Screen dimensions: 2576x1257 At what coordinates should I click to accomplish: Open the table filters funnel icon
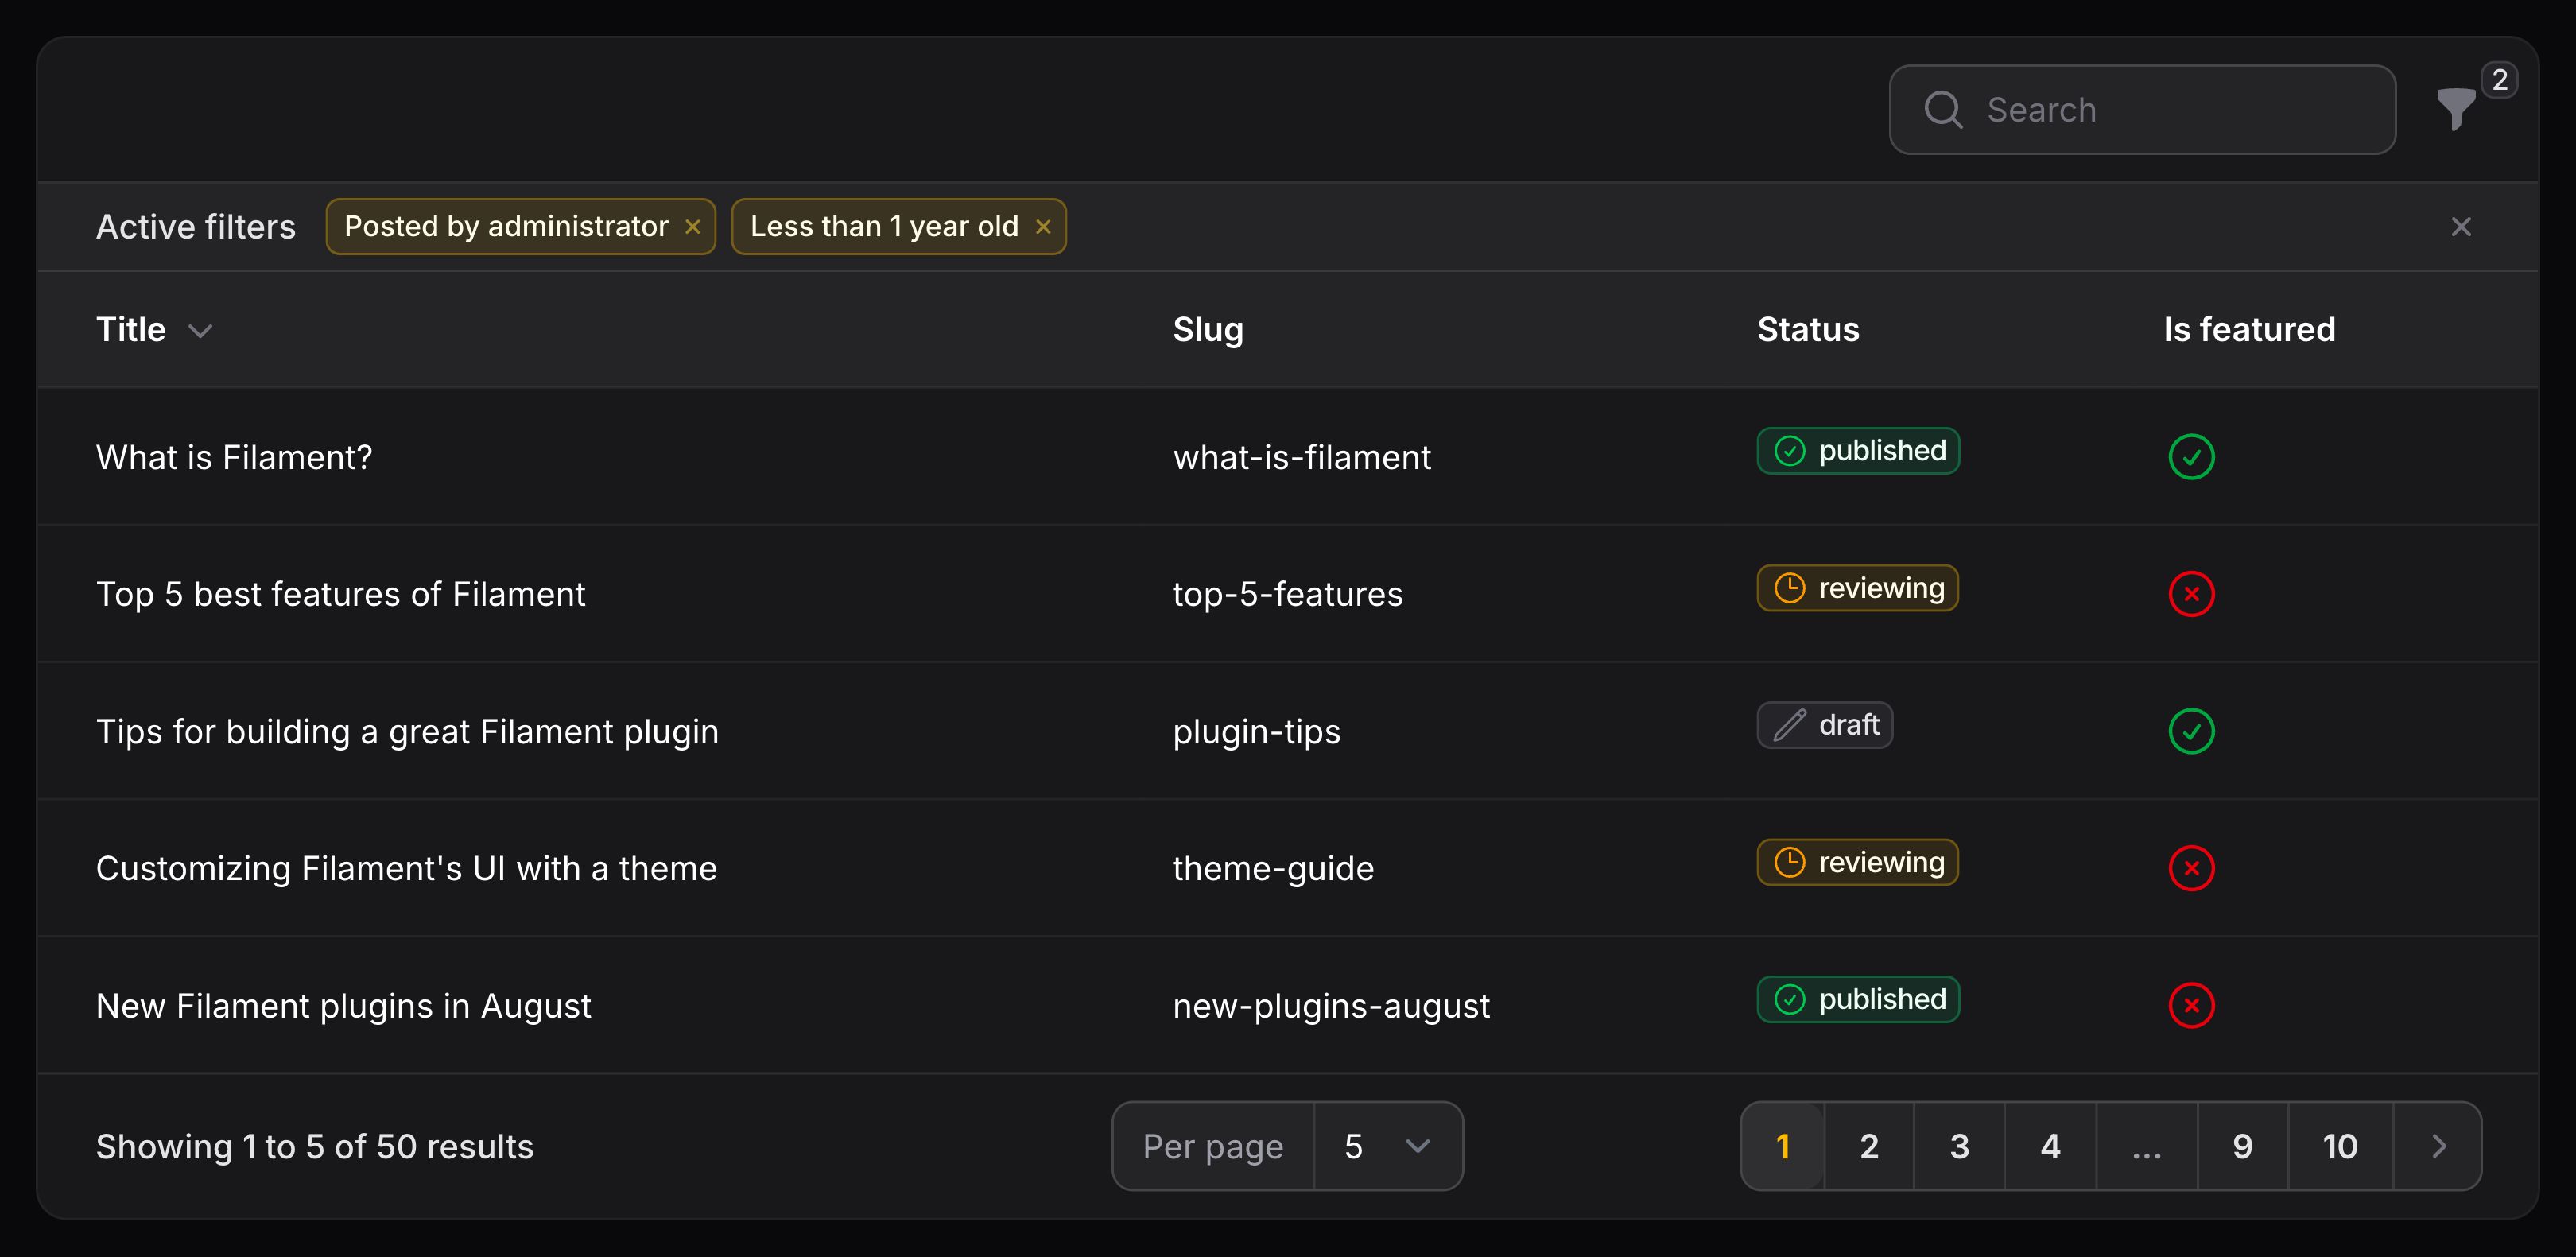click(2455, 110)
